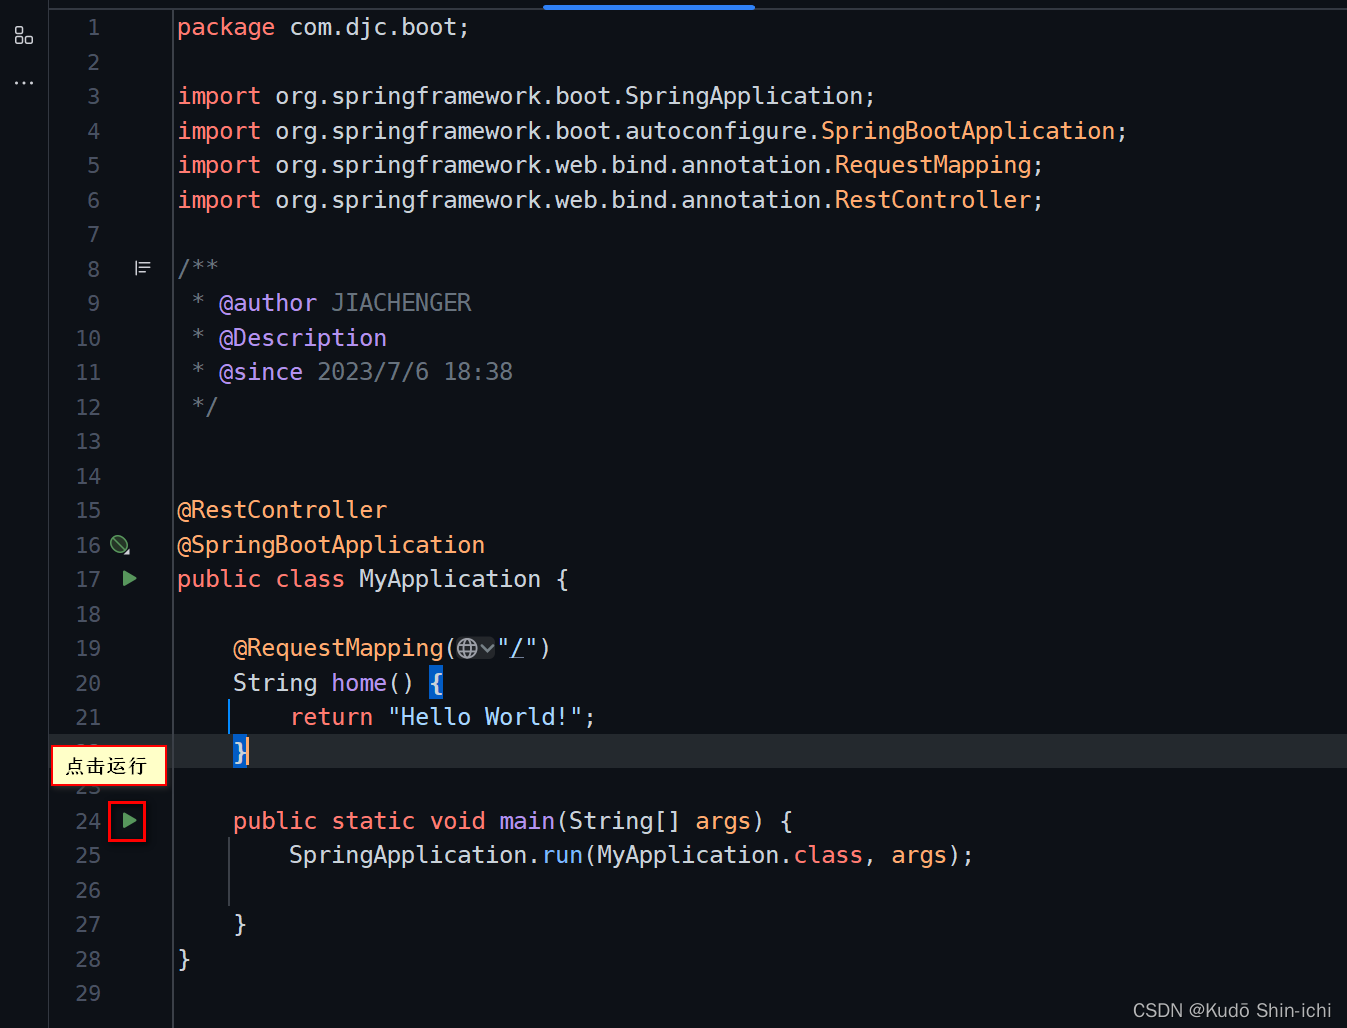The width and height of the screenshot is (1347, 1028).
Task: Open the structure tool window icon in sidebar
Action: [x=24, y=36]
